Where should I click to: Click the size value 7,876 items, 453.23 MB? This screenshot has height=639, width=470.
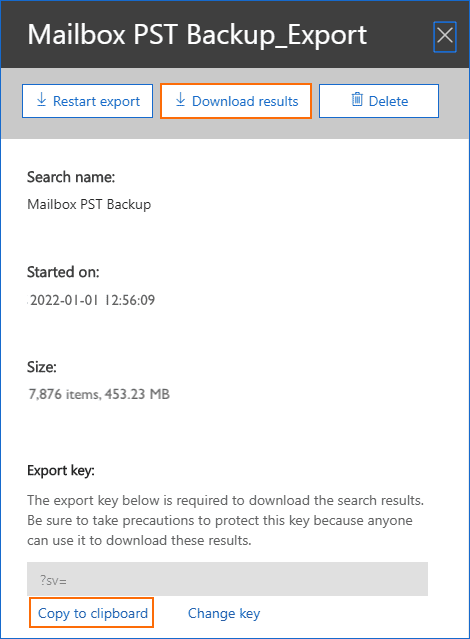(99, 394)
